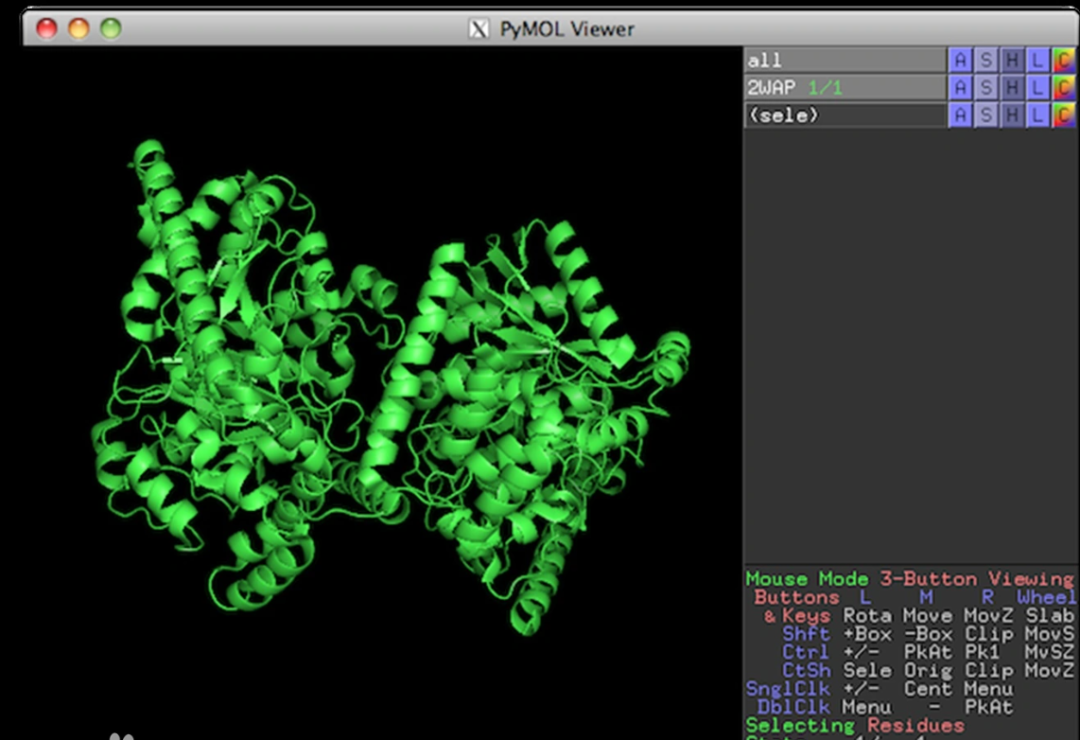
Task: Open the Show menu for the (sele) selection
Action: 986,115
